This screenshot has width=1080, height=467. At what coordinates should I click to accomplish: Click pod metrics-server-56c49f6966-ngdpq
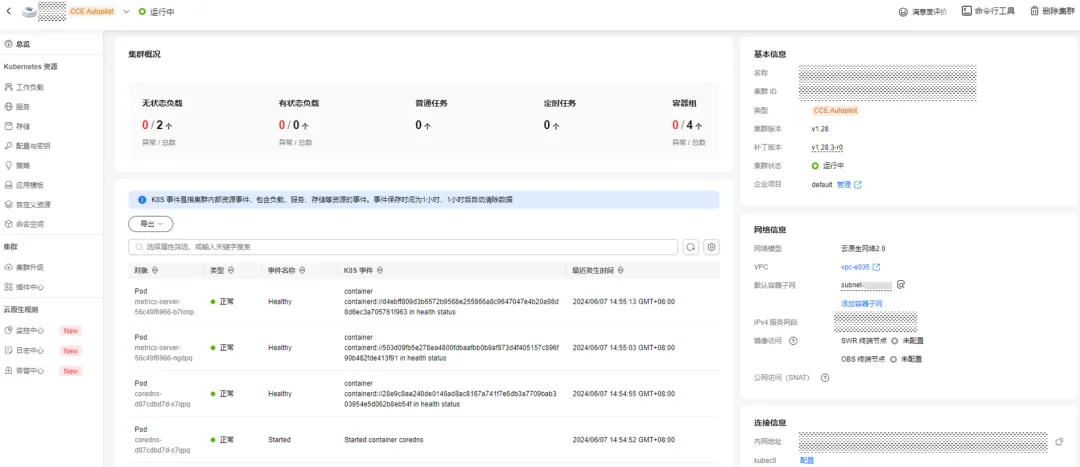pos(164,353)
